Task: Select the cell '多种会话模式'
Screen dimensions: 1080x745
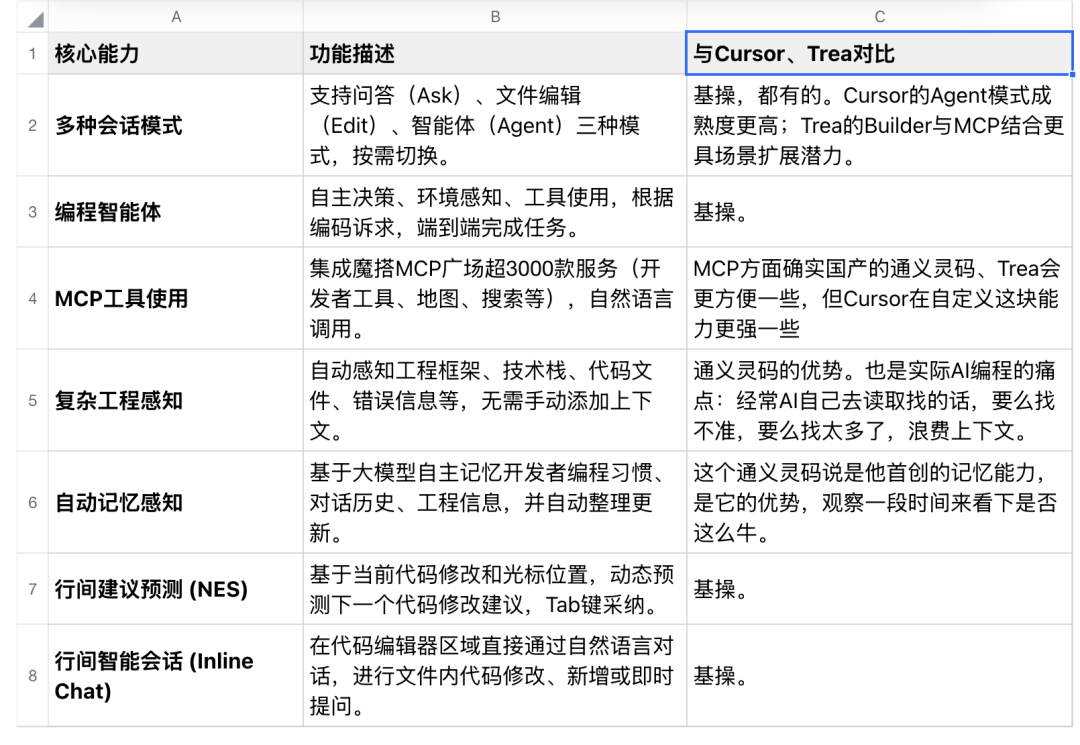Action: pos(176,125)
